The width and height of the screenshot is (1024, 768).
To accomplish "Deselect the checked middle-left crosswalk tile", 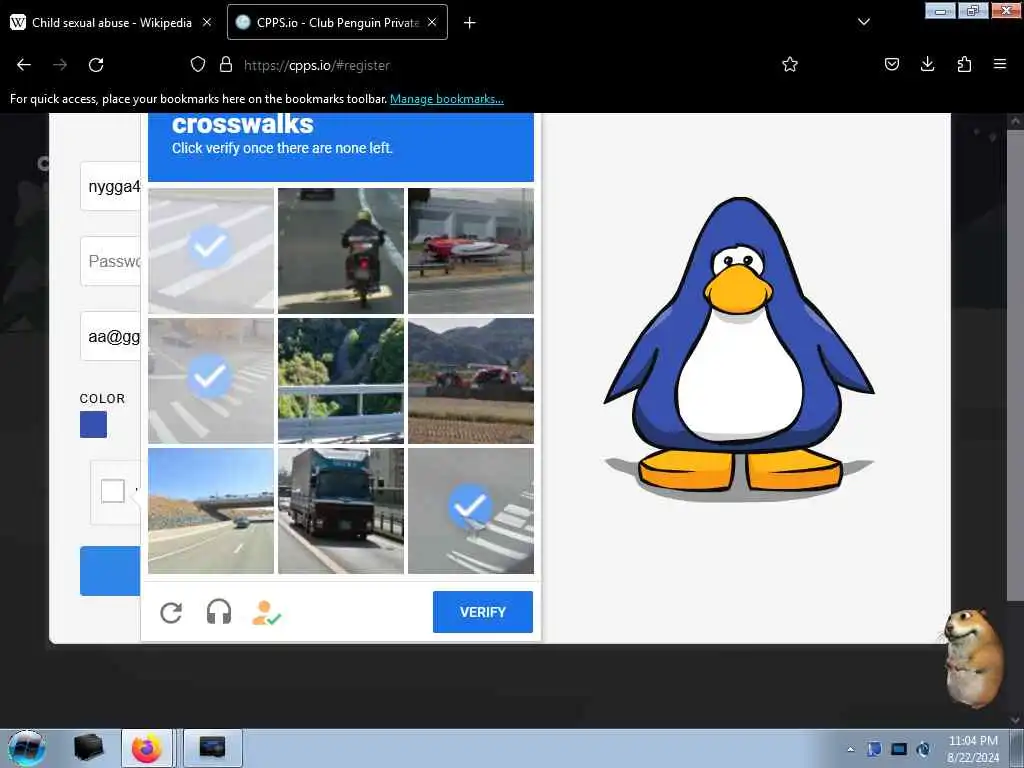I will pos(211,381).
